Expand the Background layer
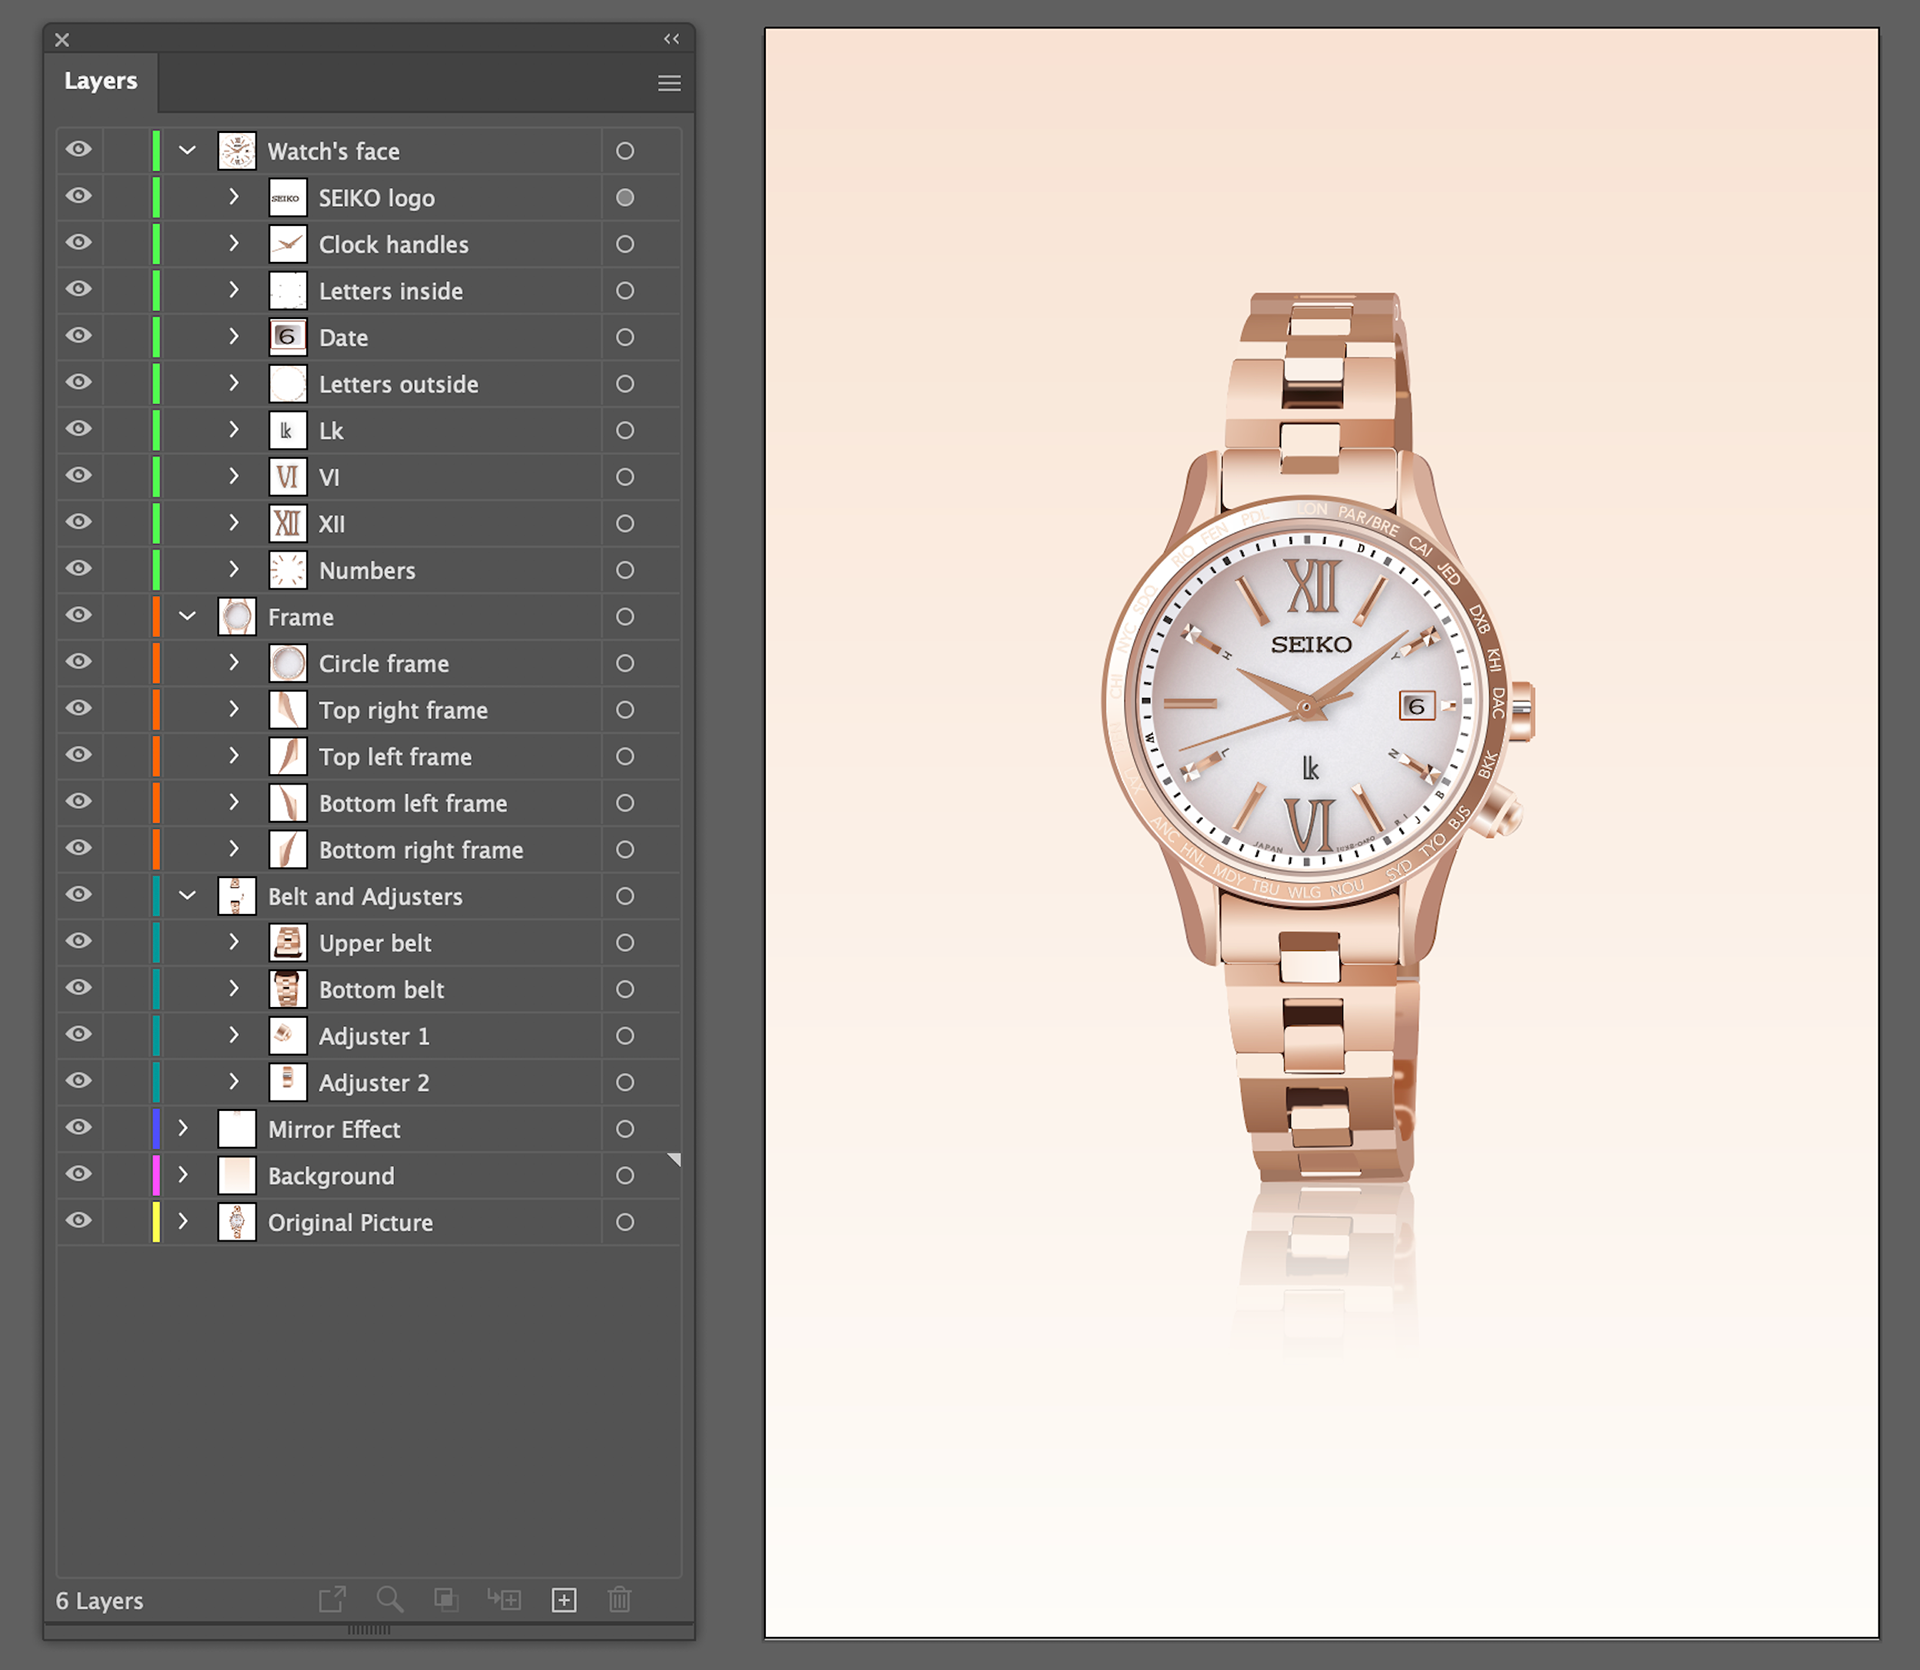Screen dimensions: 1920x1670 click(x=183, y=1175)
